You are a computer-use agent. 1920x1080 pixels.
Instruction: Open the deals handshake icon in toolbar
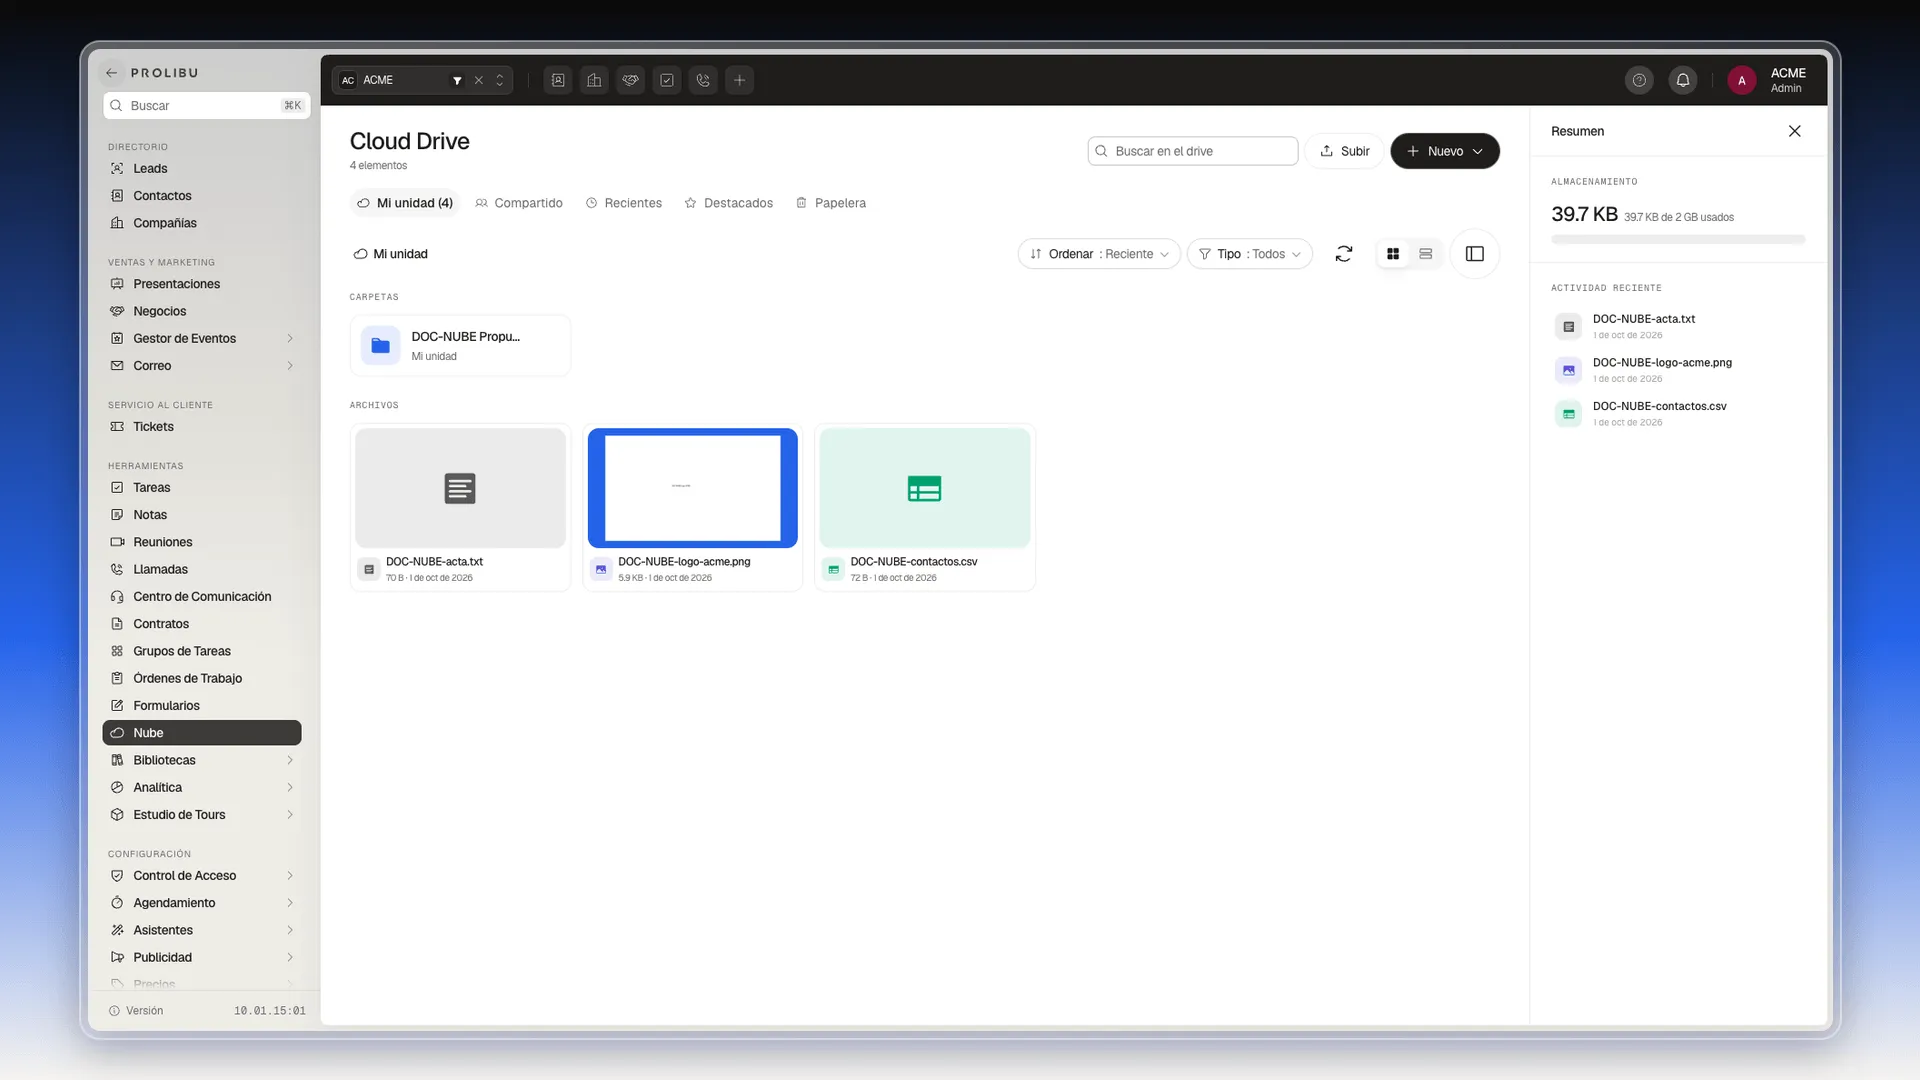[x=630, y=80]
